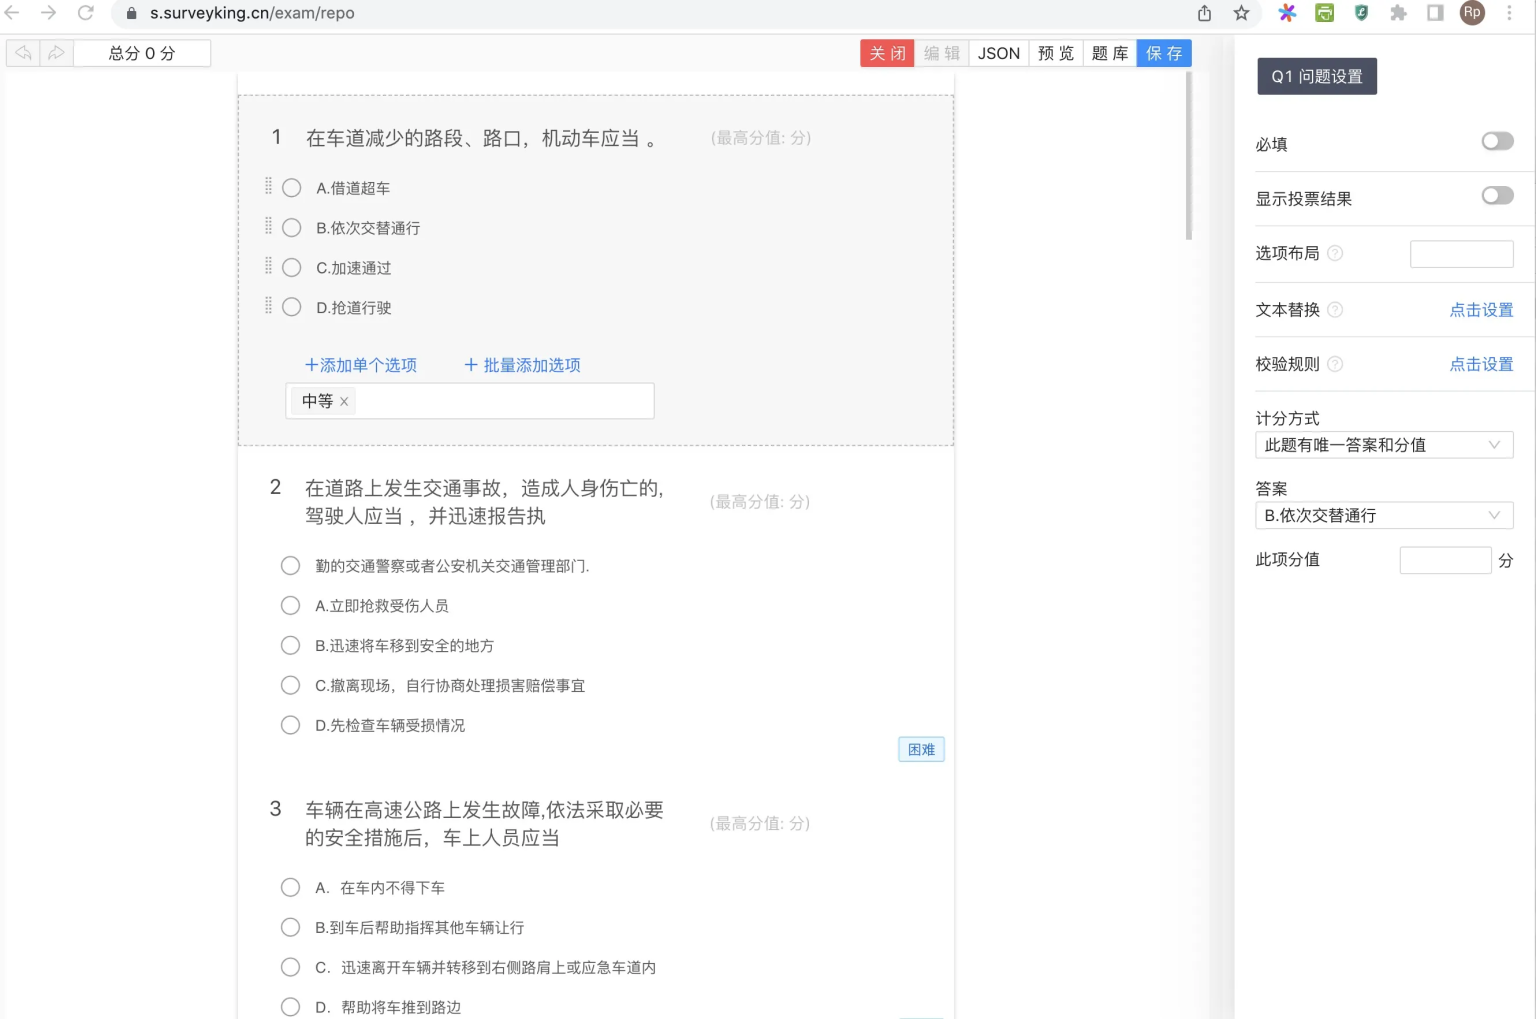The height and width of the screenshot is (1019, 1536).
Task: Click the redo arrow icon
Action: 57,53
